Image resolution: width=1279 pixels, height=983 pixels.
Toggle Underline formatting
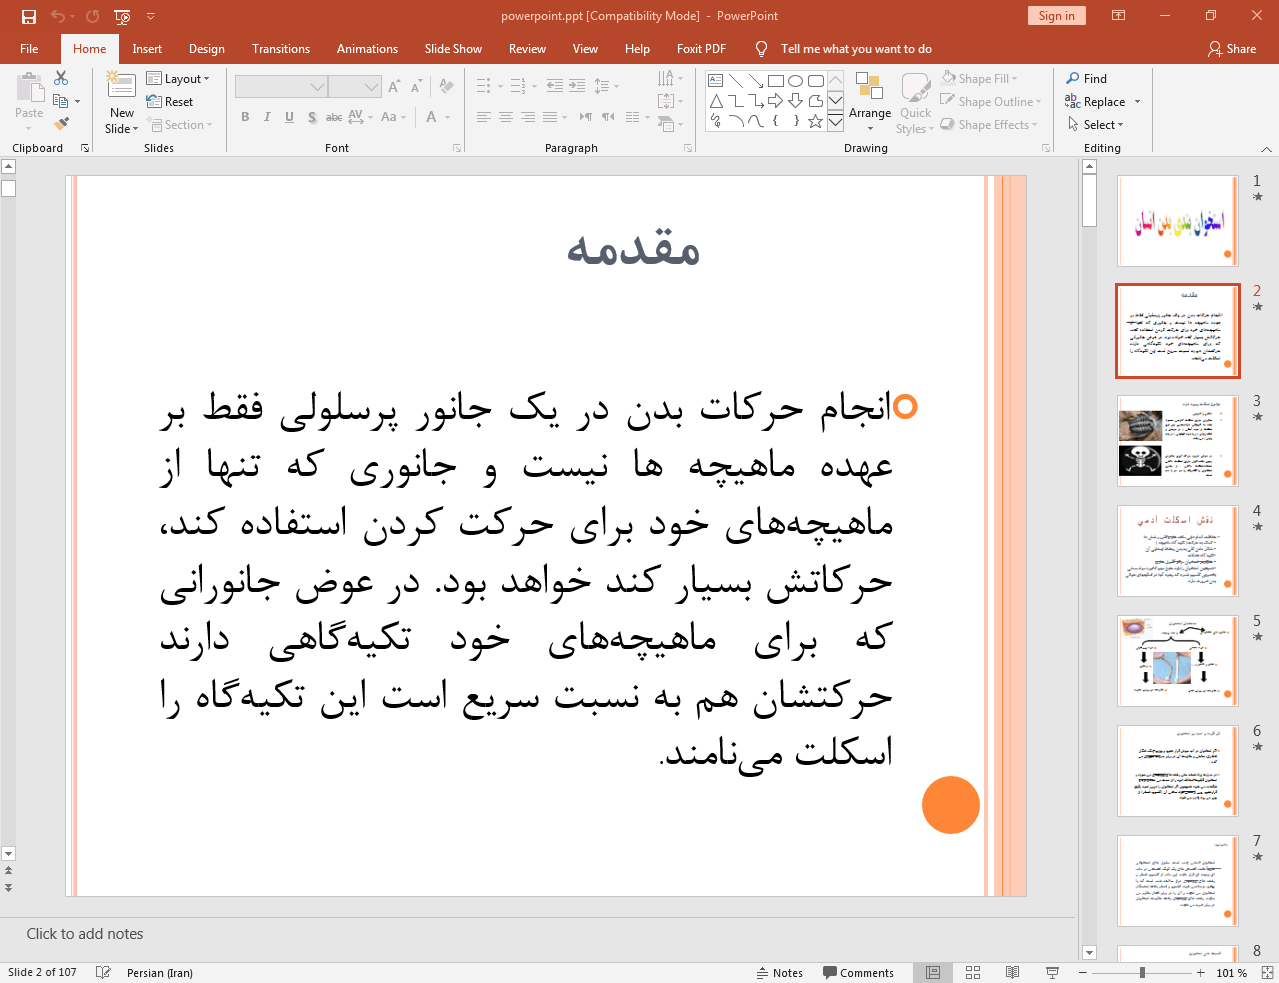(289, 117)
